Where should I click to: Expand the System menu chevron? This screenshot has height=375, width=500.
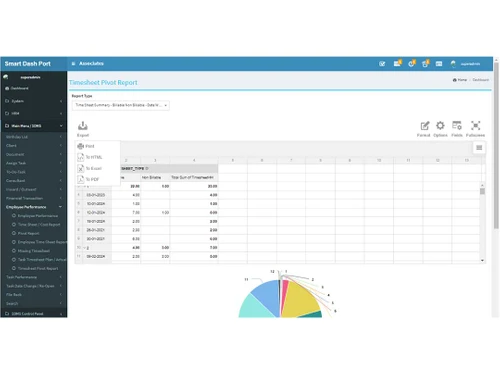click(x=61, y=101)
